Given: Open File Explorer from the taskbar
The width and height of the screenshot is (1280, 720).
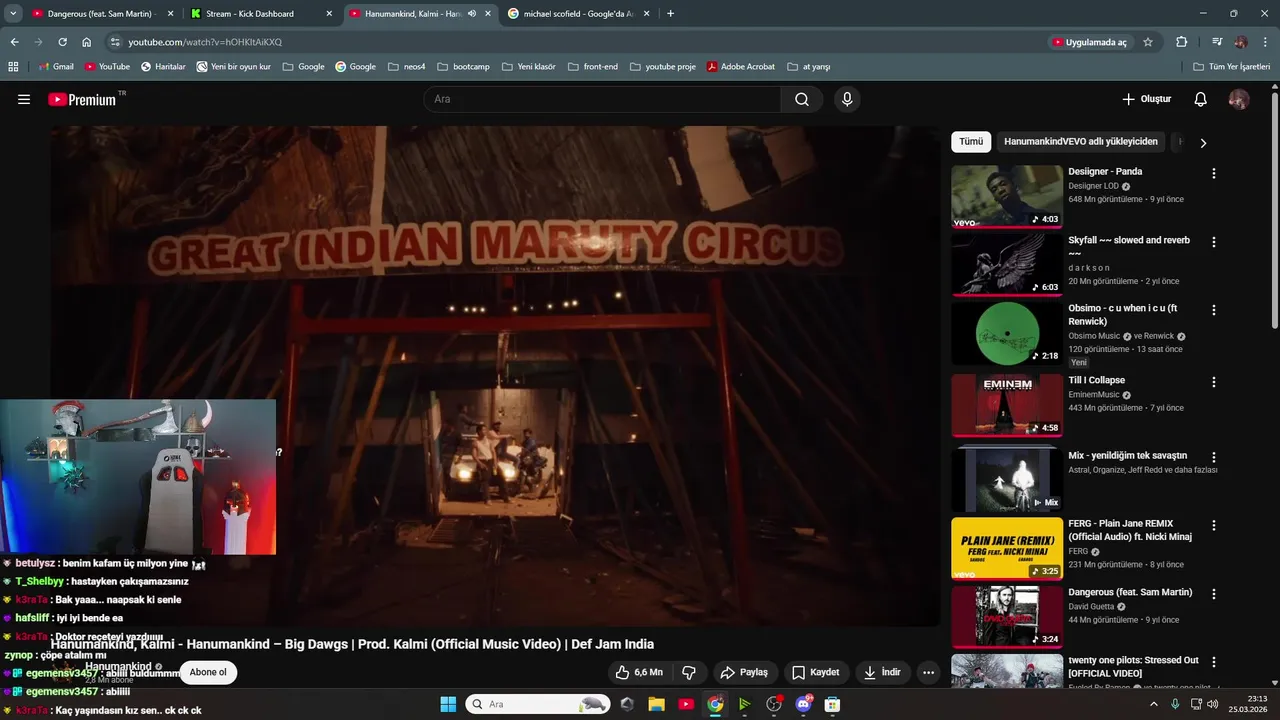Looking at the screenshot, I should 657,704.
